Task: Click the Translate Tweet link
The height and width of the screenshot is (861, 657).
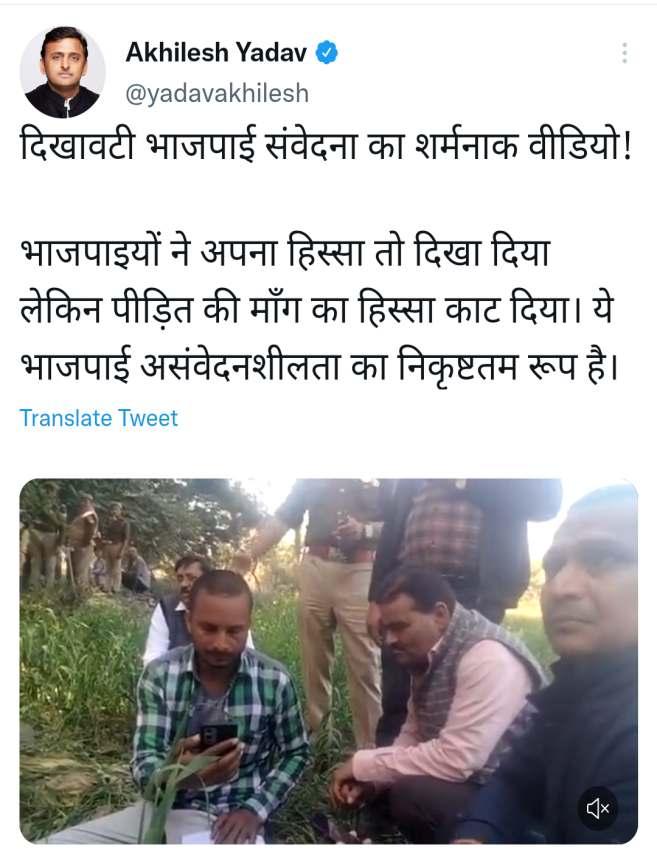Action: pyautogui.click(x=99, y=418)
